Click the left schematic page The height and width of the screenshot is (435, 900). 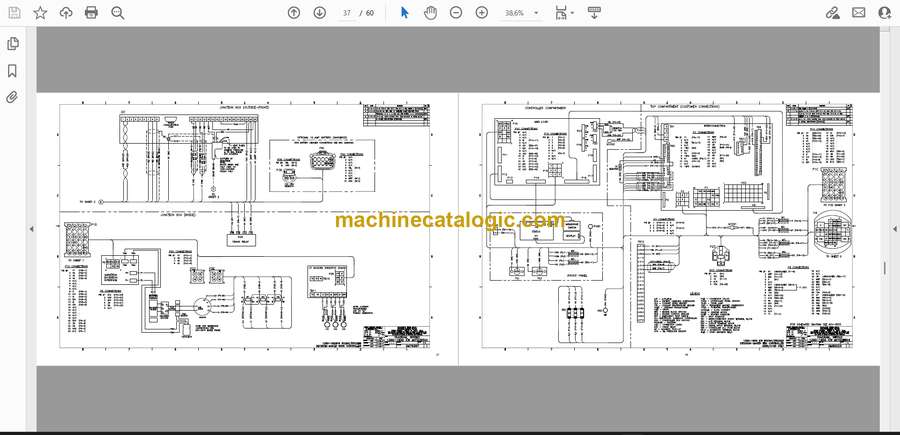point(247,229)
